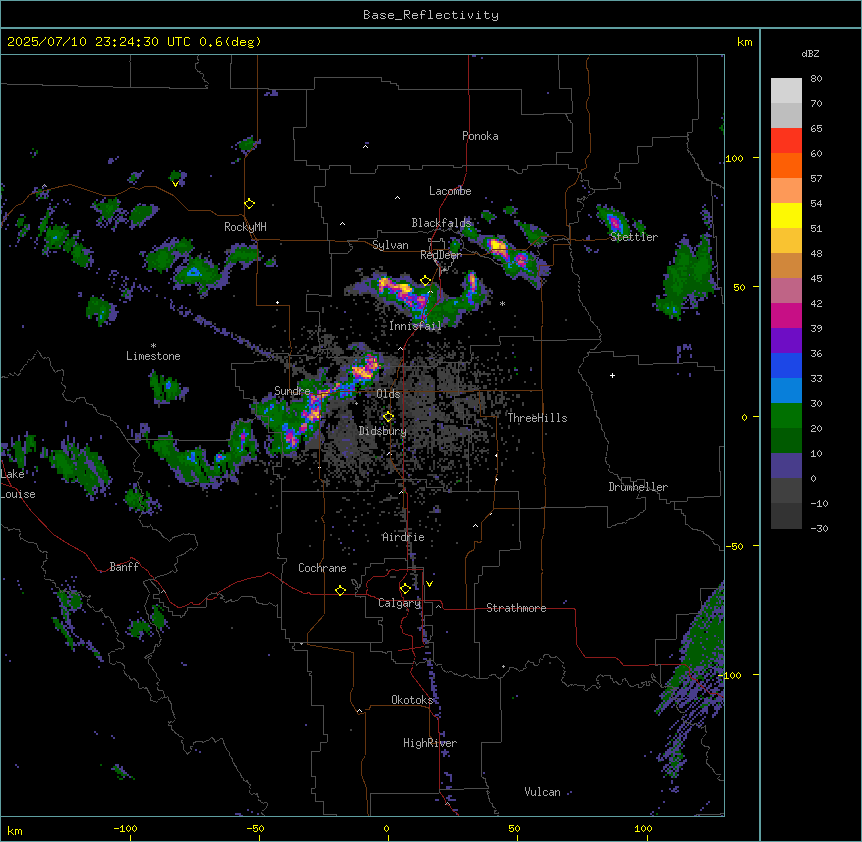Select the -50 tick on the right axis
Image resolution: width=862 pixels, height=842 pixels.
(x=734, y=546)
